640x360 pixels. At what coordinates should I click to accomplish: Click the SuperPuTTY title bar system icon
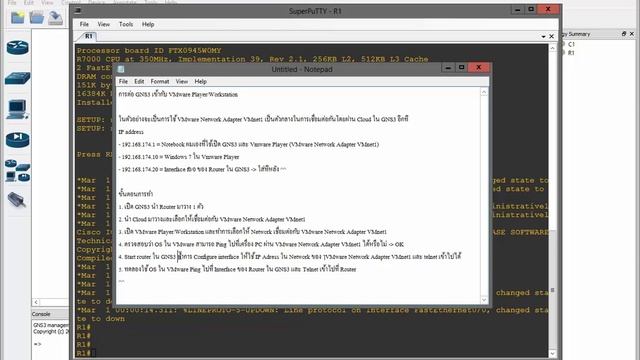click(78, 11)
